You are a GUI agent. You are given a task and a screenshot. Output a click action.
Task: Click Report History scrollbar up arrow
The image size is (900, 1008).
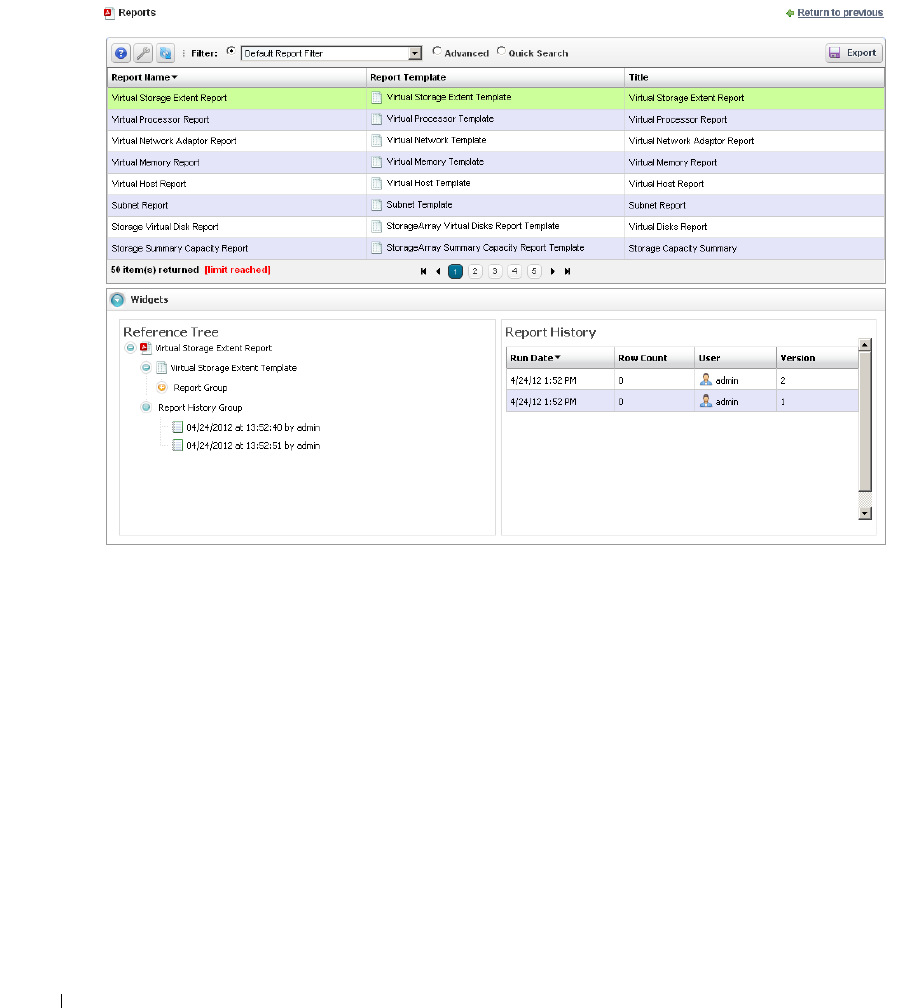point(865,345)
